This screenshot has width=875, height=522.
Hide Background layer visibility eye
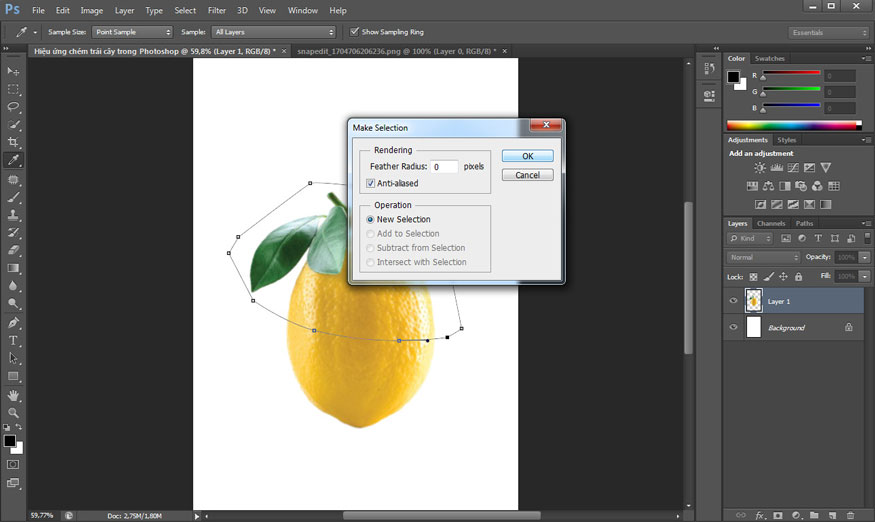733,327
